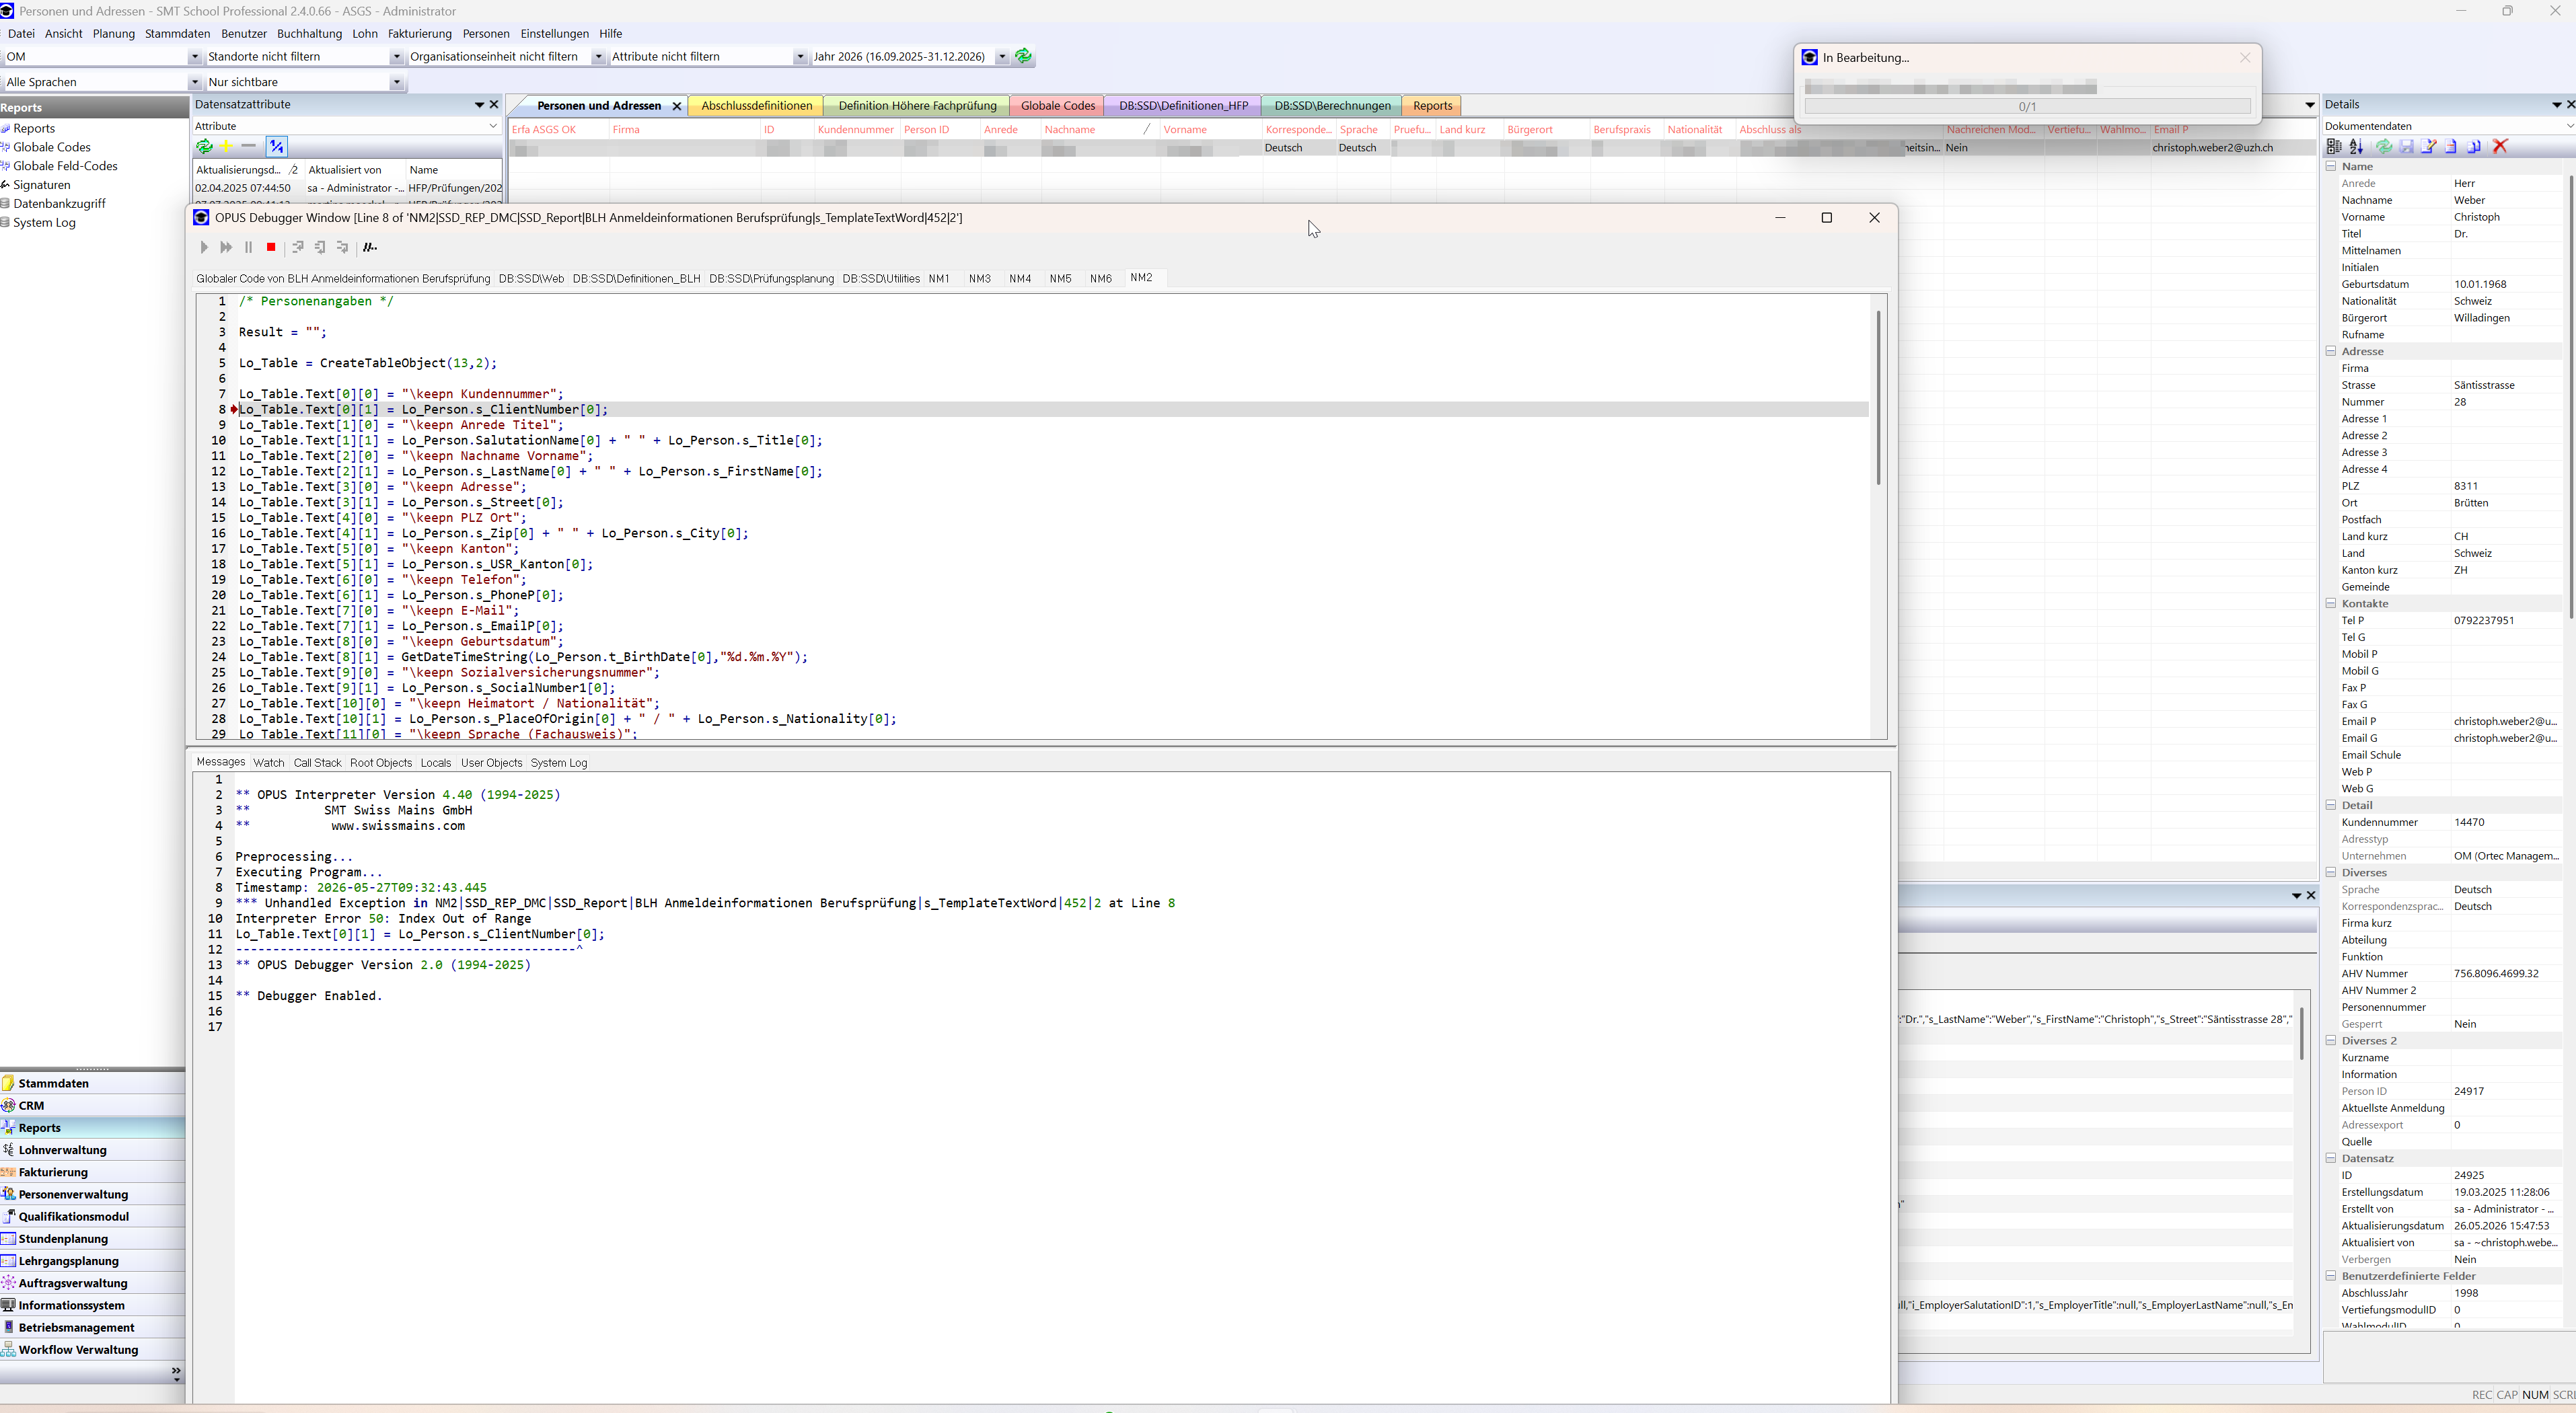2576x1413 pixels.
Task: Open 'Organisationseinheit nicht filtern' dropdown
Action: click(x=598, y=57)
